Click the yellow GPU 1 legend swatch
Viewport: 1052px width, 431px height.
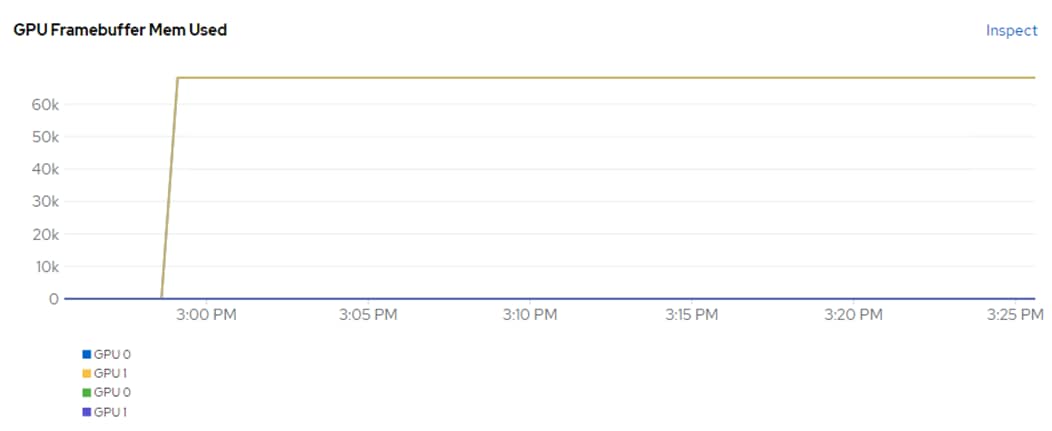coord(86,373)
